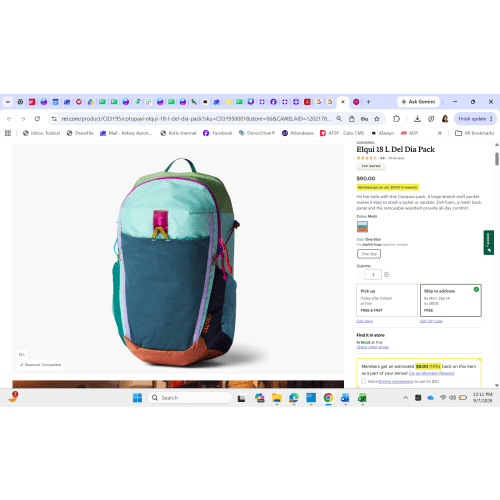Click the page vertical scrollbar thumb
The height and width of the screenshot is (500, 500).
click(x=497, y=159)
